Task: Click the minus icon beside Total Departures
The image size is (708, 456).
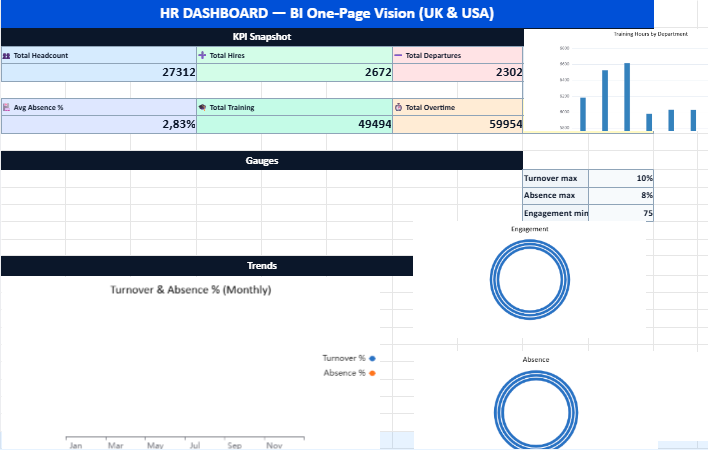Action: coord(398,56)
